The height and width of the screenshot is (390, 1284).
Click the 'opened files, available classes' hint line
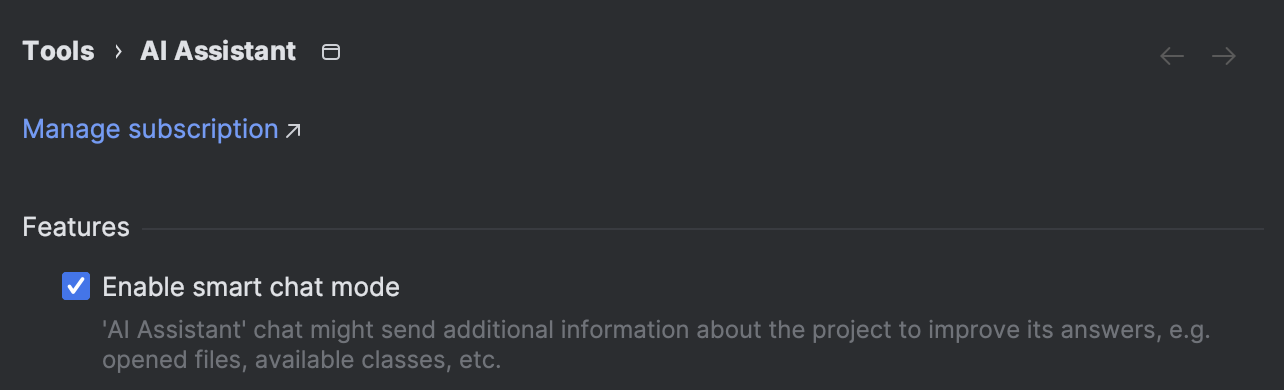click(301, 359)
